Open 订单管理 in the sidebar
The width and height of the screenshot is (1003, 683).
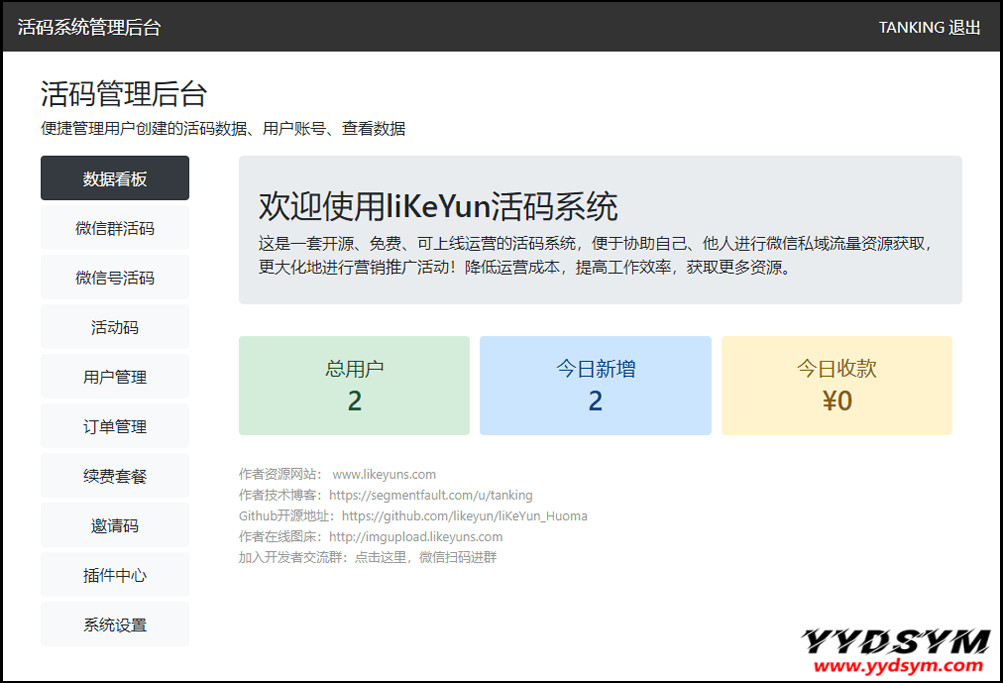pyautogui.click(x=115, y=427)
